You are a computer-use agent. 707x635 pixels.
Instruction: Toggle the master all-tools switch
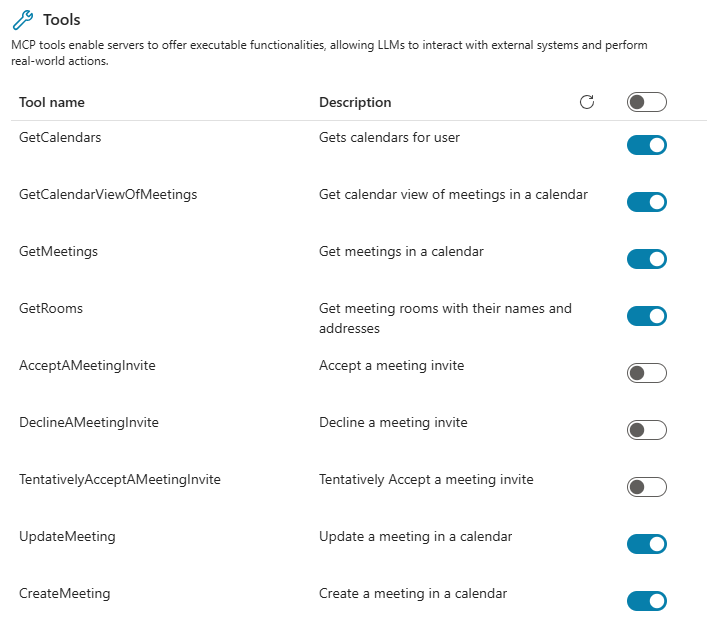pyautogui.click(x=646, y=102)
